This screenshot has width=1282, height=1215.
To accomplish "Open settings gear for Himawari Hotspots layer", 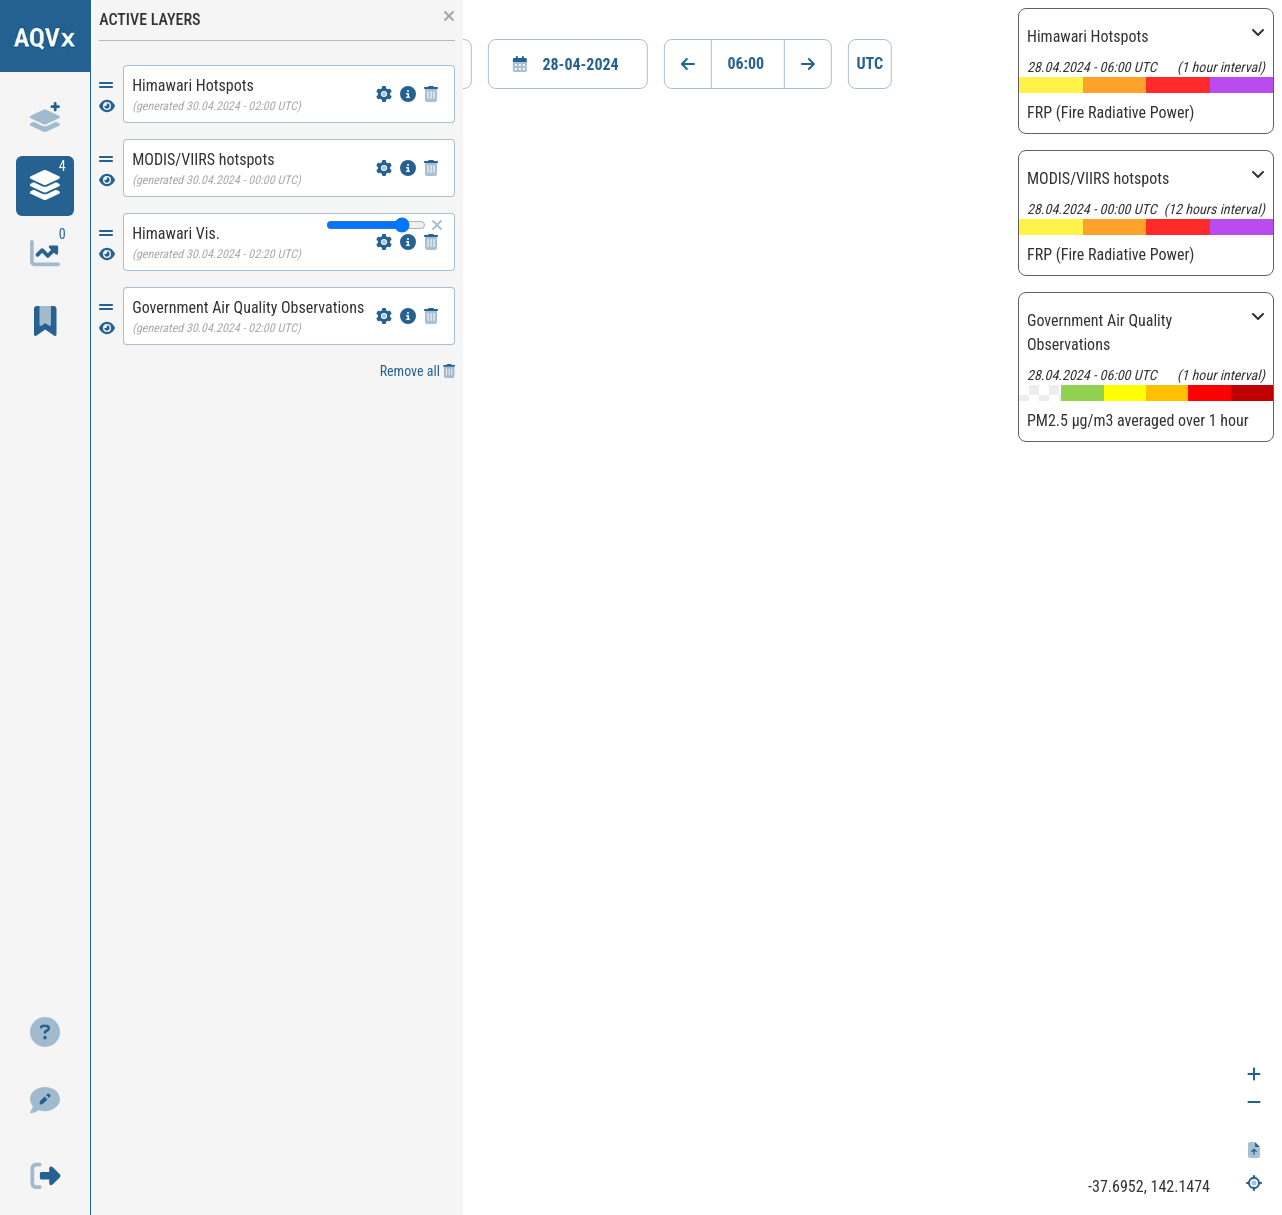I will pyautogui.click(x=384, y=94).
